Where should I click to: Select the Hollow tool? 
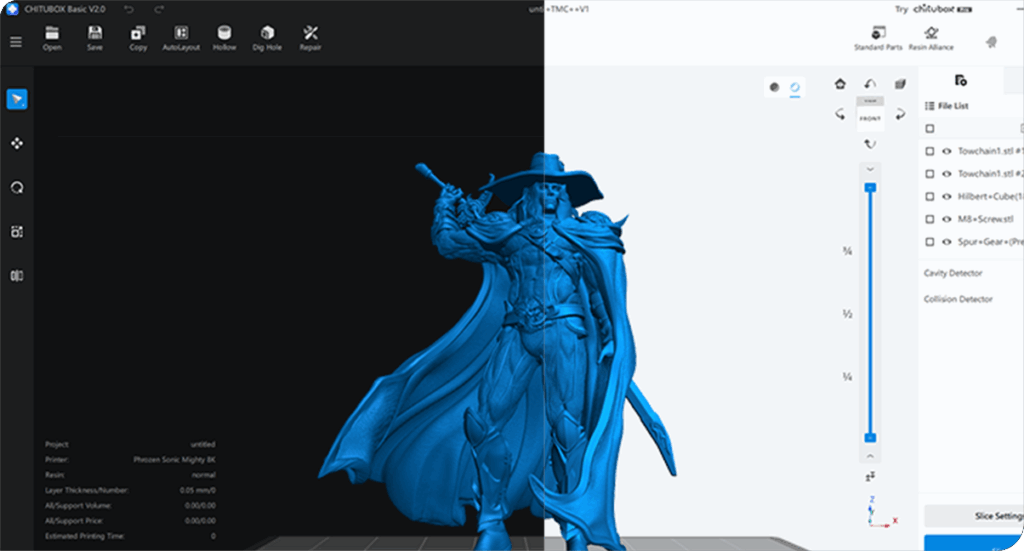pyautogui.click(x=224, y=33)
